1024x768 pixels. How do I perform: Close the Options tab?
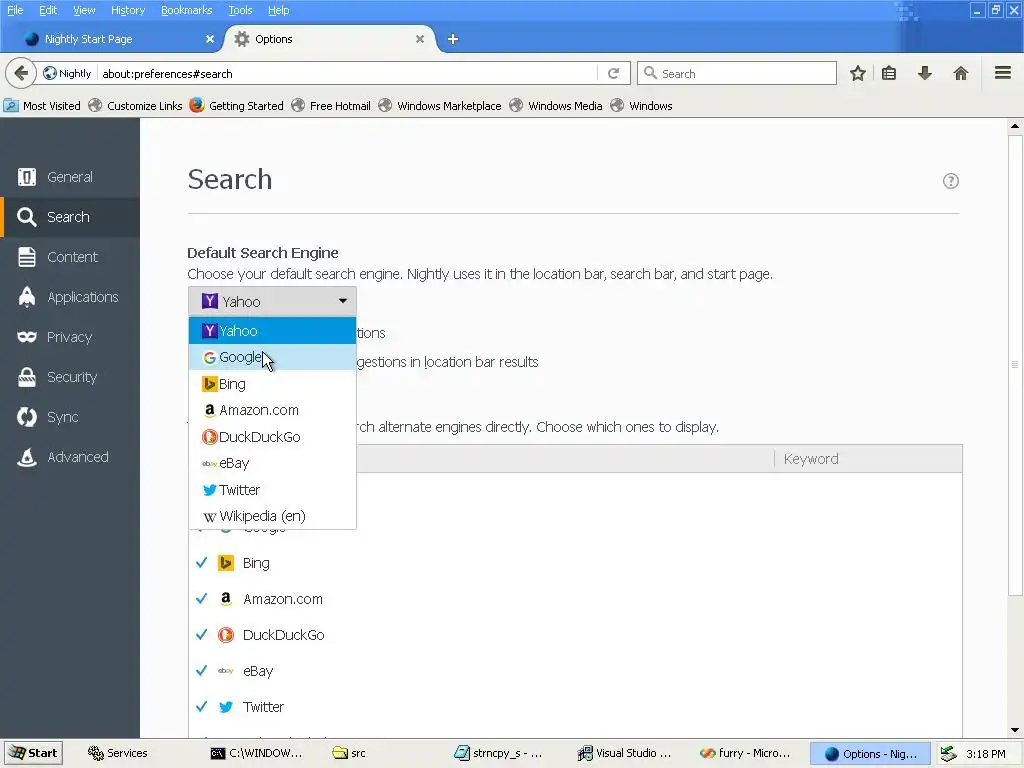click(420, 39)
